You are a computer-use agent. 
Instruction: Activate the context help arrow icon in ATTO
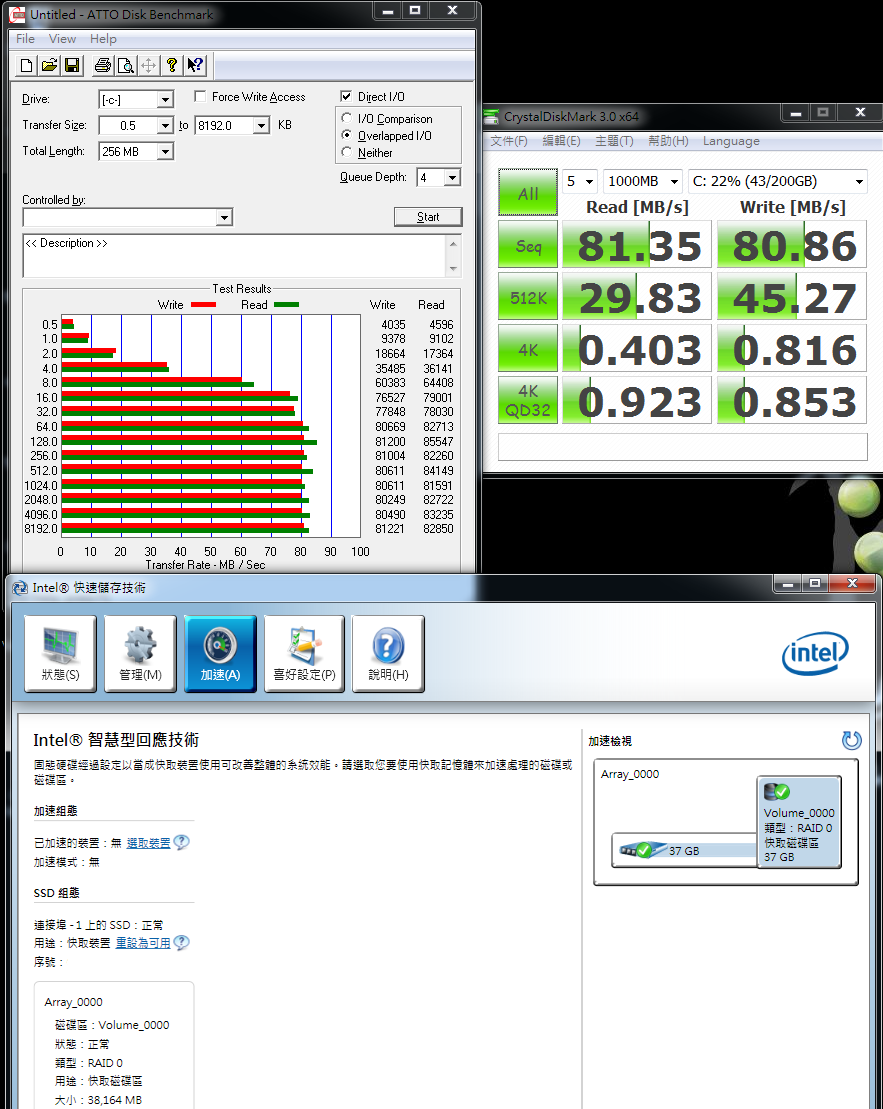tap(195, 66)
